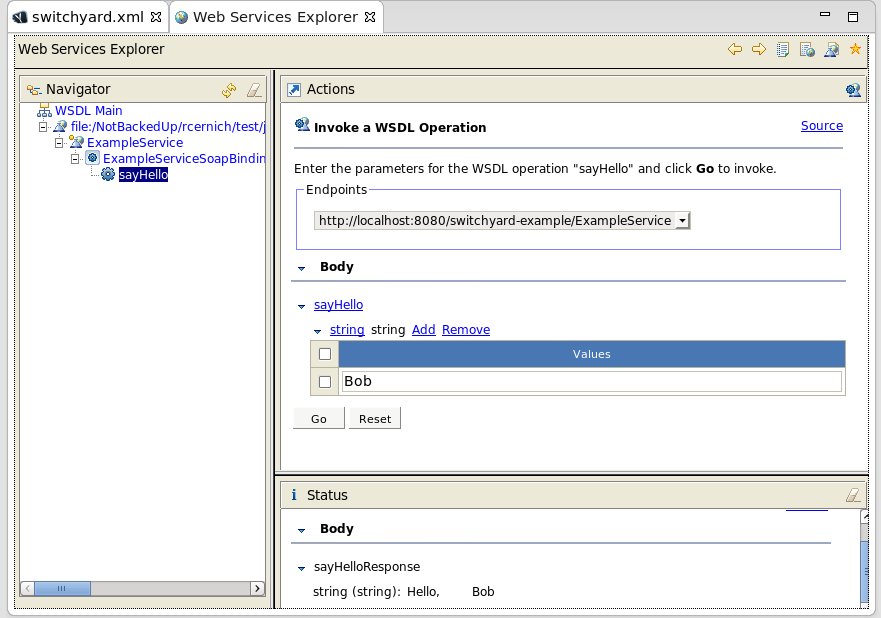881x618 pixels.
Task: Clear the Navigator pane with eraser icon
Action: [x=254, y=90]
